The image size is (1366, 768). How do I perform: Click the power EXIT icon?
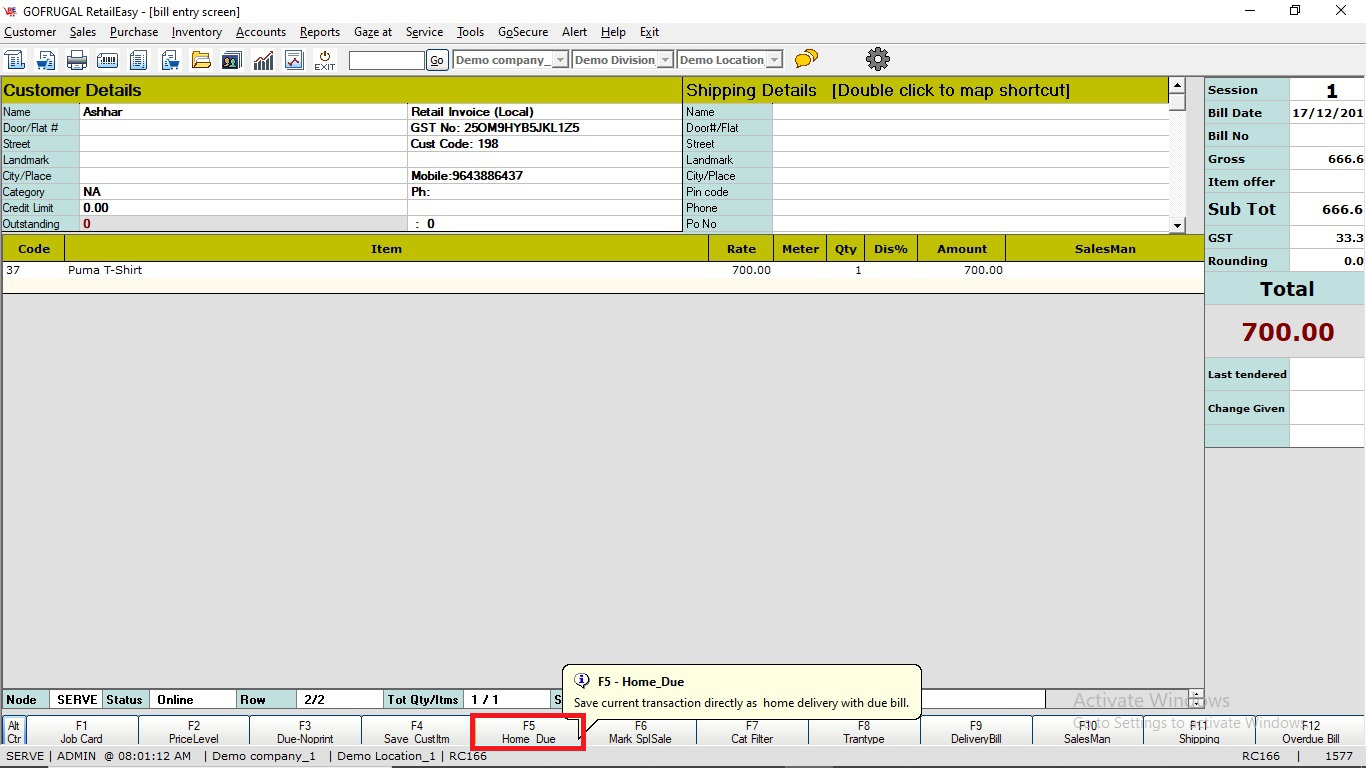coord(324,60)
